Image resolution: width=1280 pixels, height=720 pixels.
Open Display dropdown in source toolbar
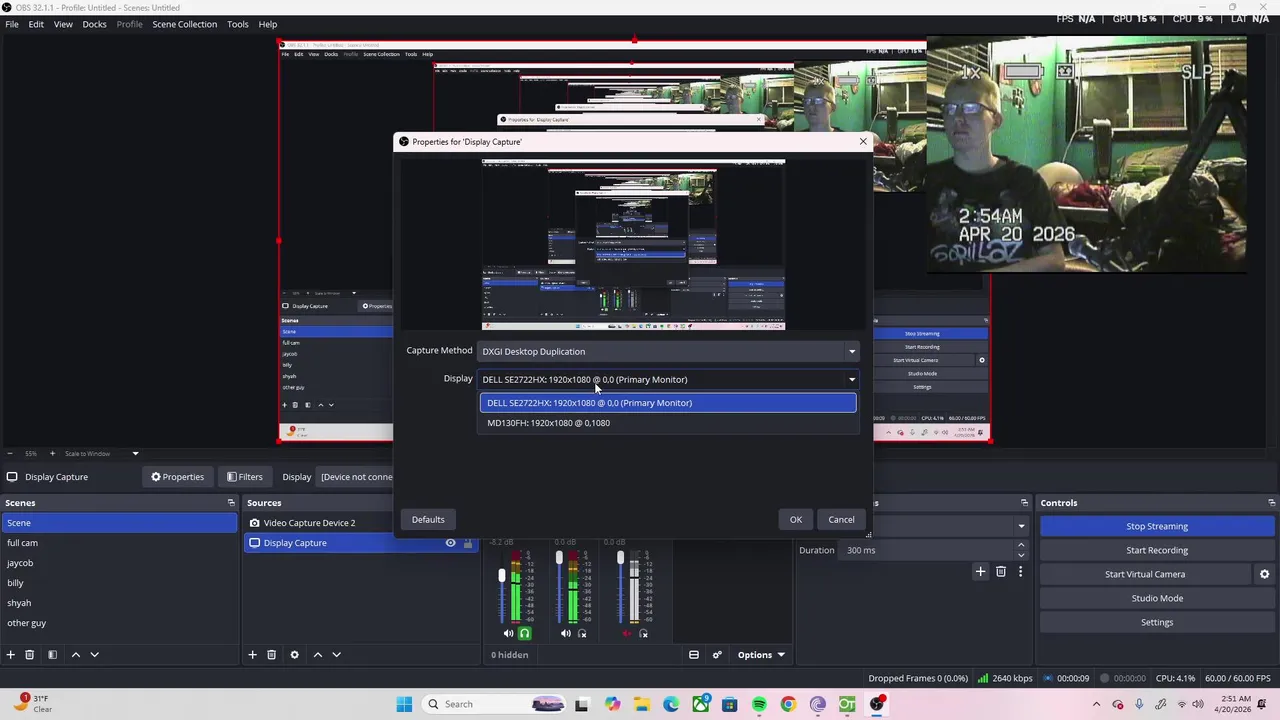tap(356, 477)
